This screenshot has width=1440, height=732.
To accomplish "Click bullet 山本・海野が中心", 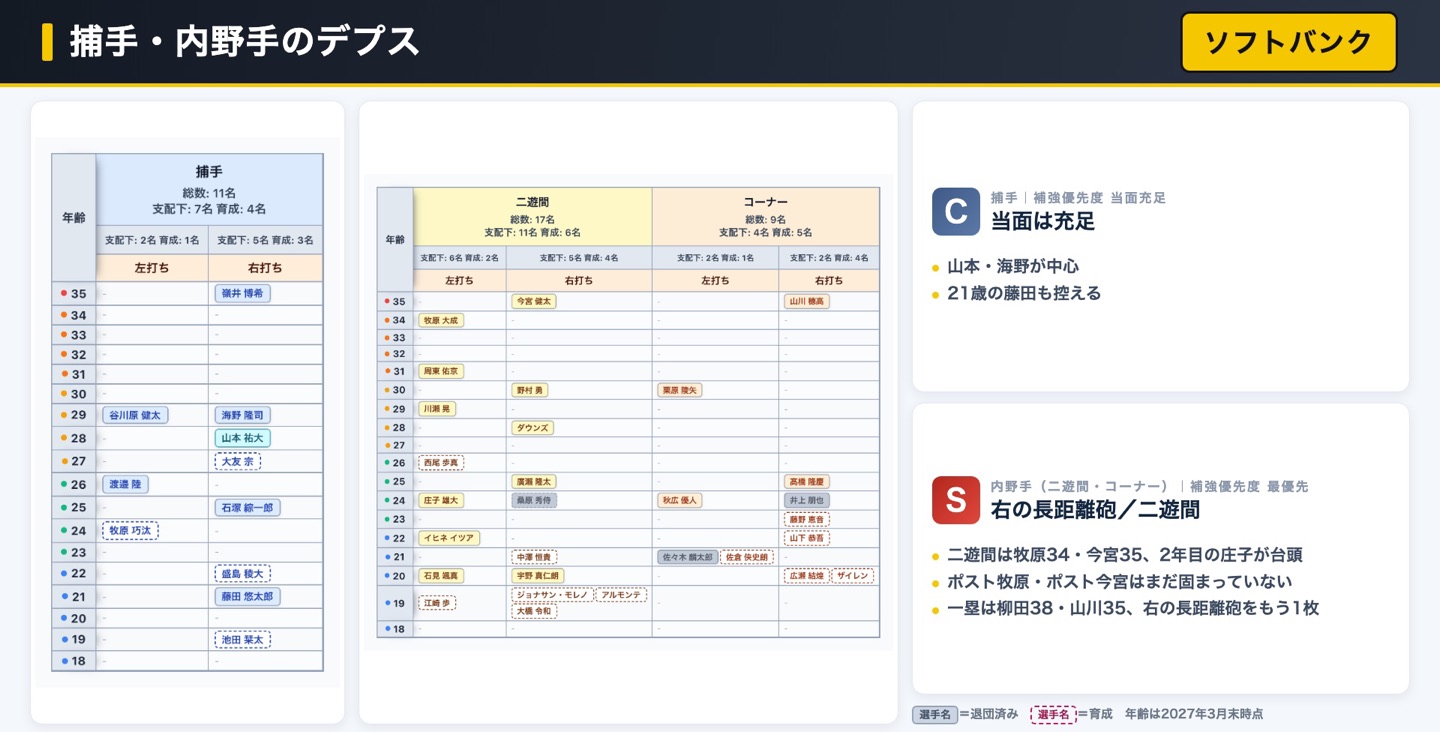I will (1013, 267).
